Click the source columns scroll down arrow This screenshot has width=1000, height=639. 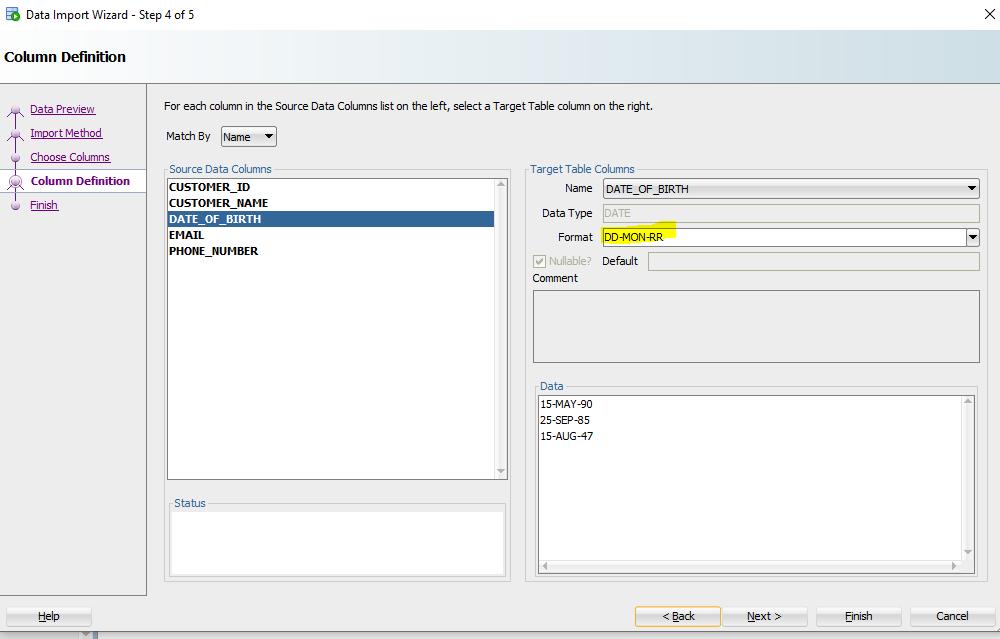501,471
